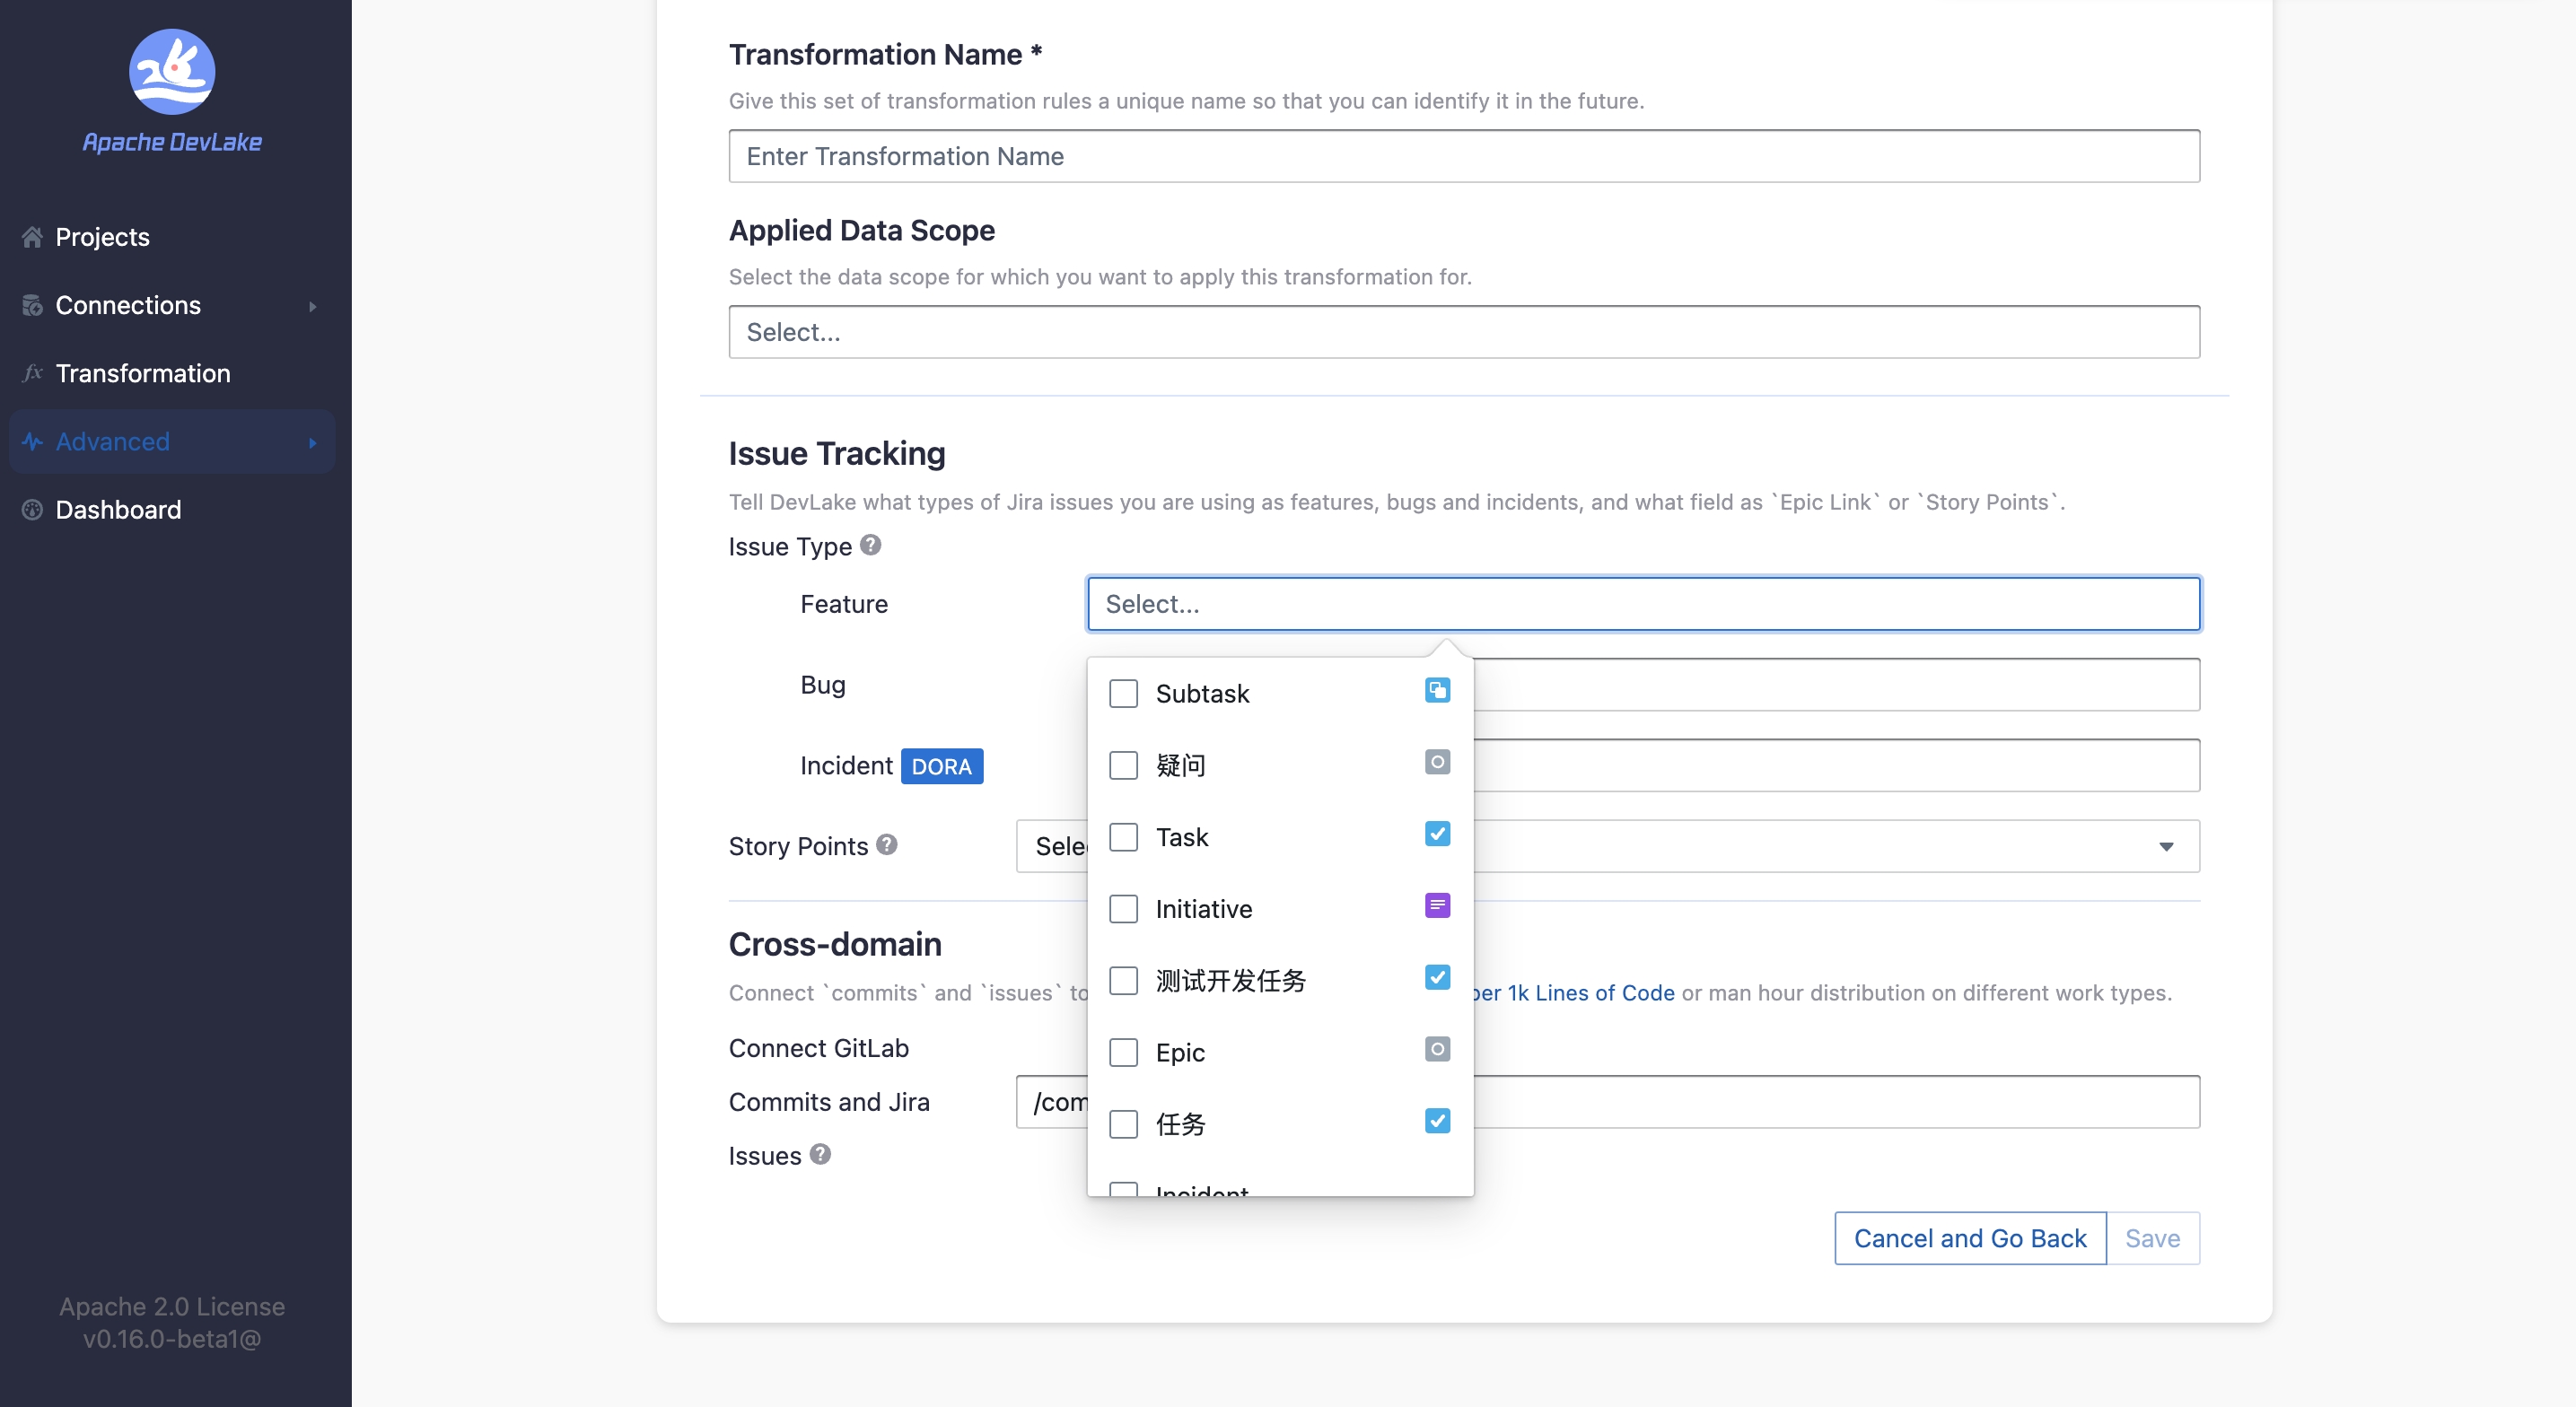Viewport: 2576px width, 1407px height.
Task: Focus the Transformation Name input field
Action: (x=1464, y=156)
